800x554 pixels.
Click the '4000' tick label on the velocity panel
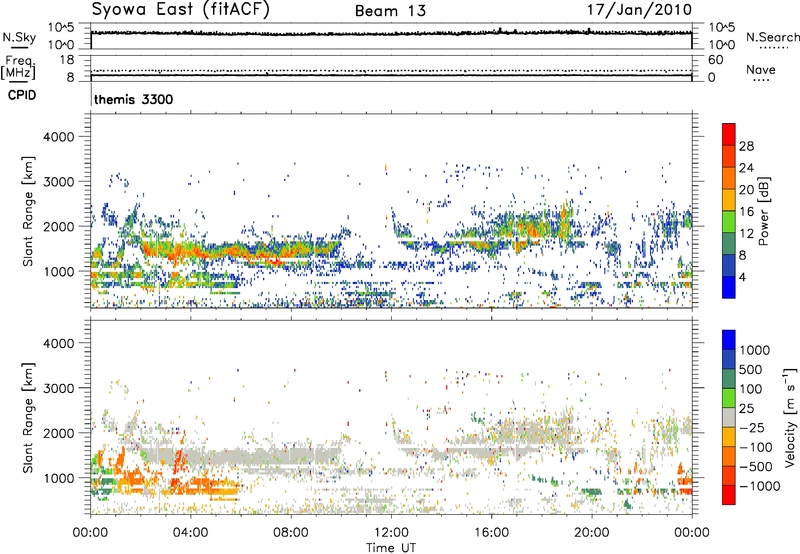pos(58,343)
